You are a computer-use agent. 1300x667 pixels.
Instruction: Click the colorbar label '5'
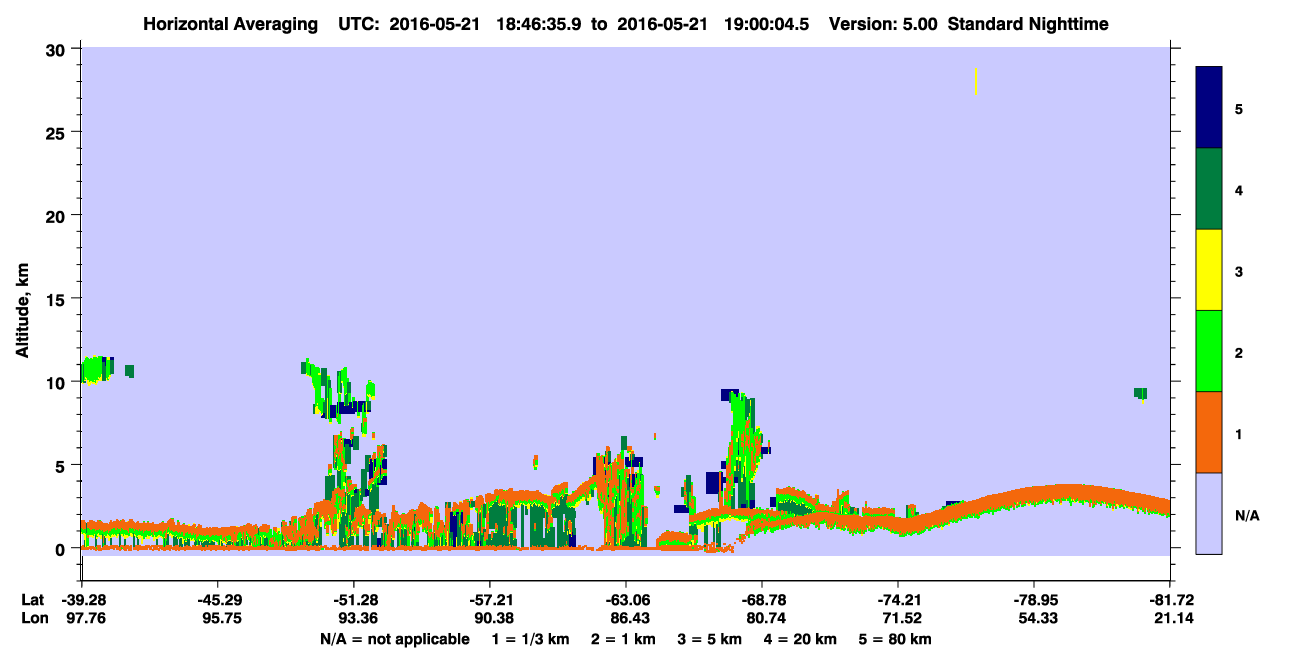[1239, 108]
